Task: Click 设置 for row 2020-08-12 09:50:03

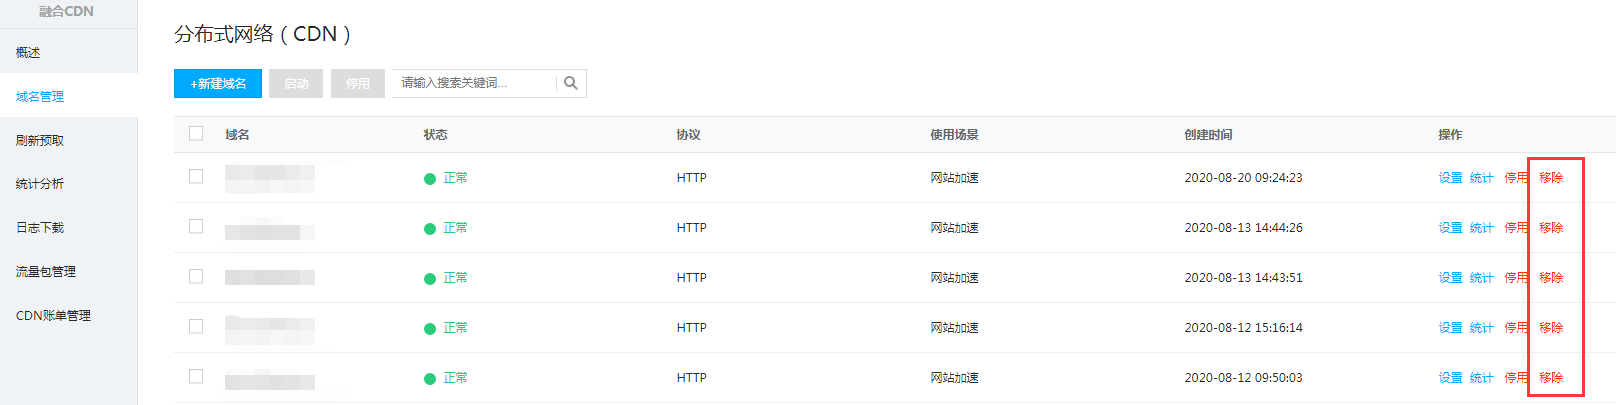Action: tap(1450, 378)
